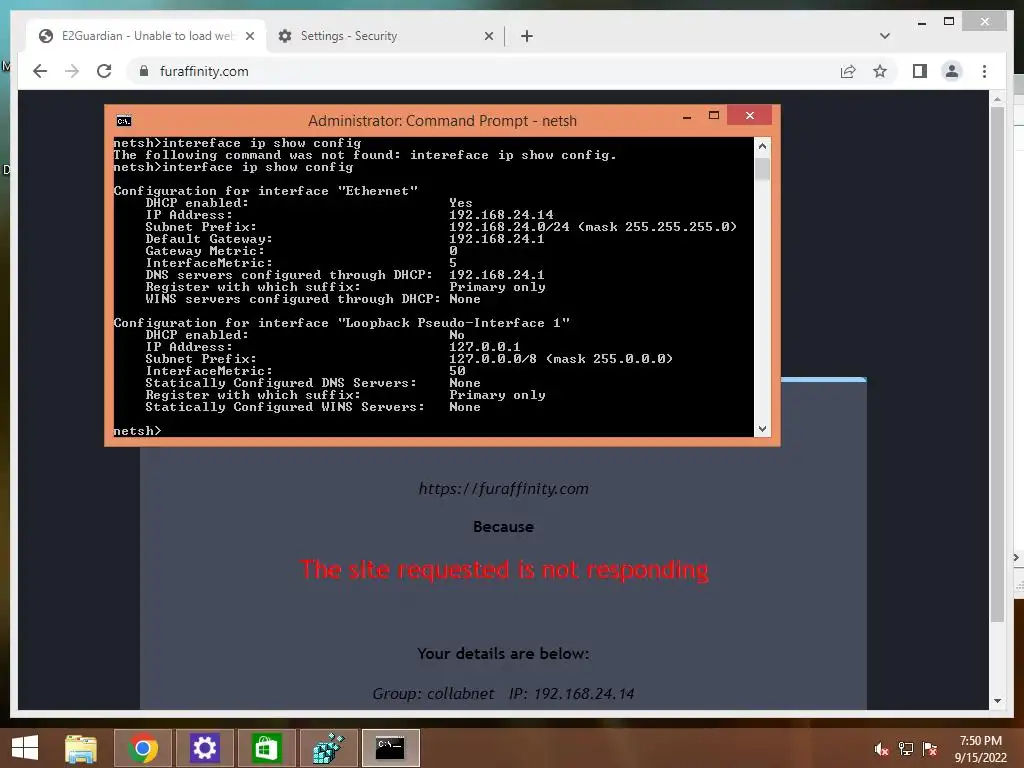Screen dimensions: 1024x768
Task: Bookmark this tab with the star icon
Action: (x=880, y=71)
